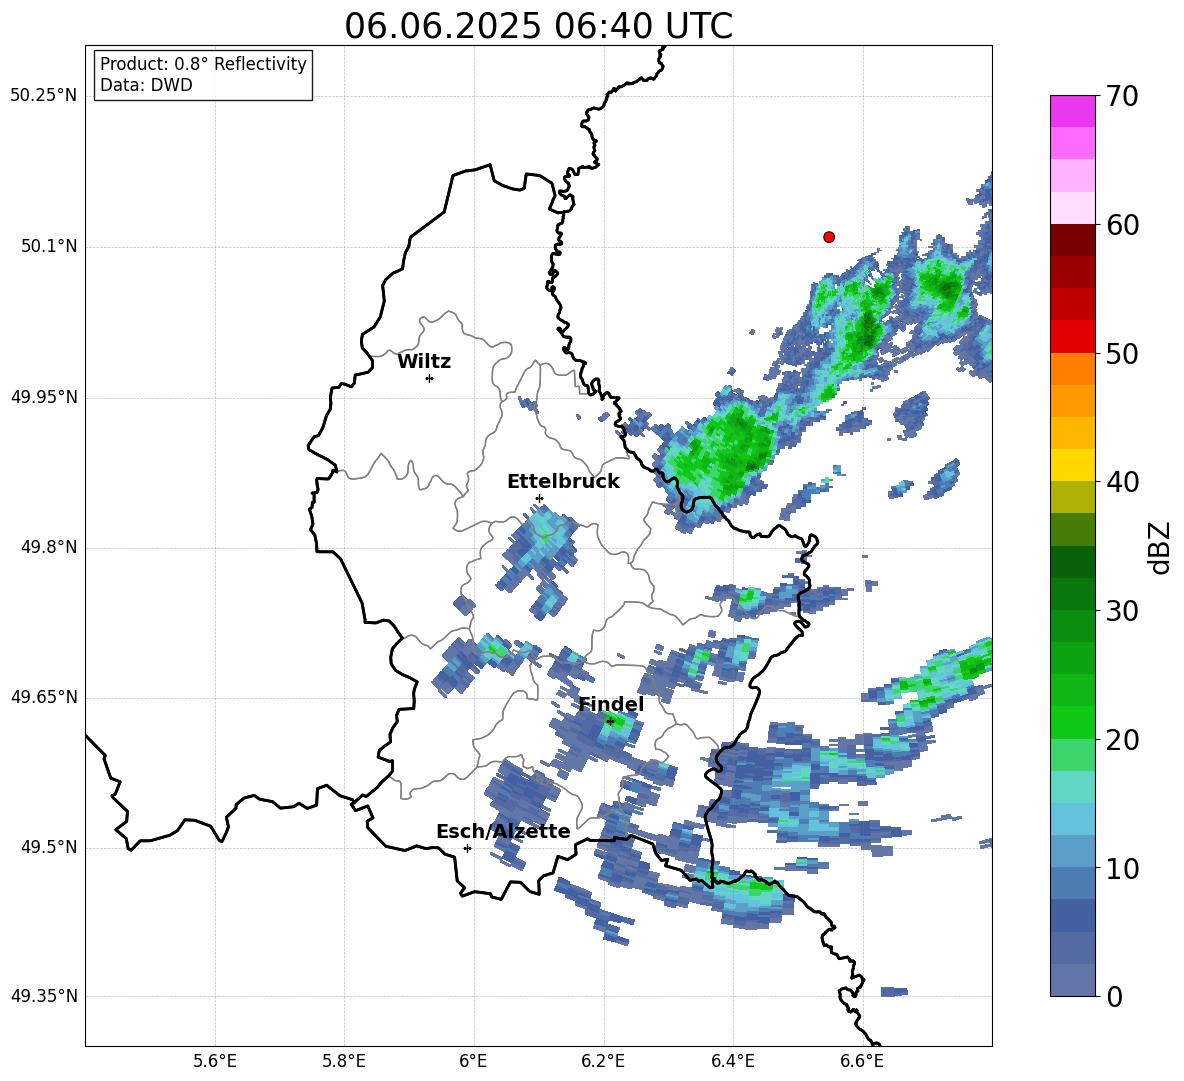Click the 6.6°E longitude label
This screenshot has height=1081, width=1184.
(x=862, y=1061)
